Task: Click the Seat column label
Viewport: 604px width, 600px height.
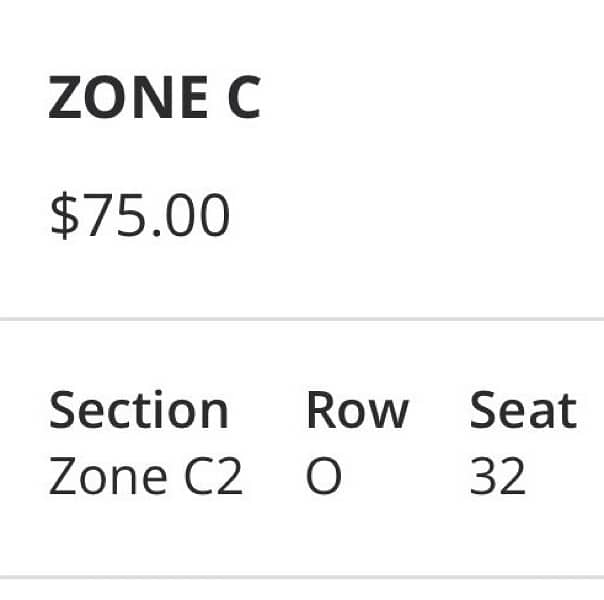Action: coord(523,410)
